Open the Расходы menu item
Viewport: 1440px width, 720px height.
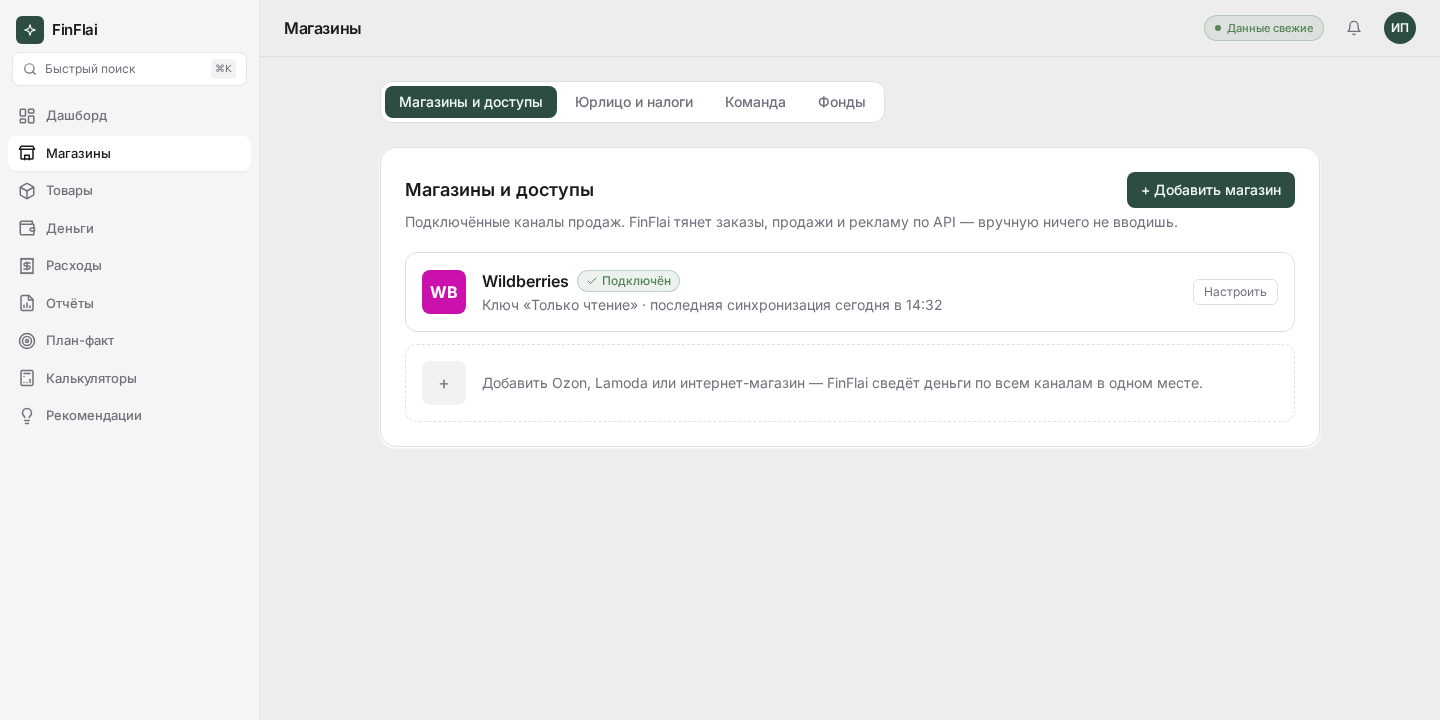pyautogui.click(x=129, y=266)
